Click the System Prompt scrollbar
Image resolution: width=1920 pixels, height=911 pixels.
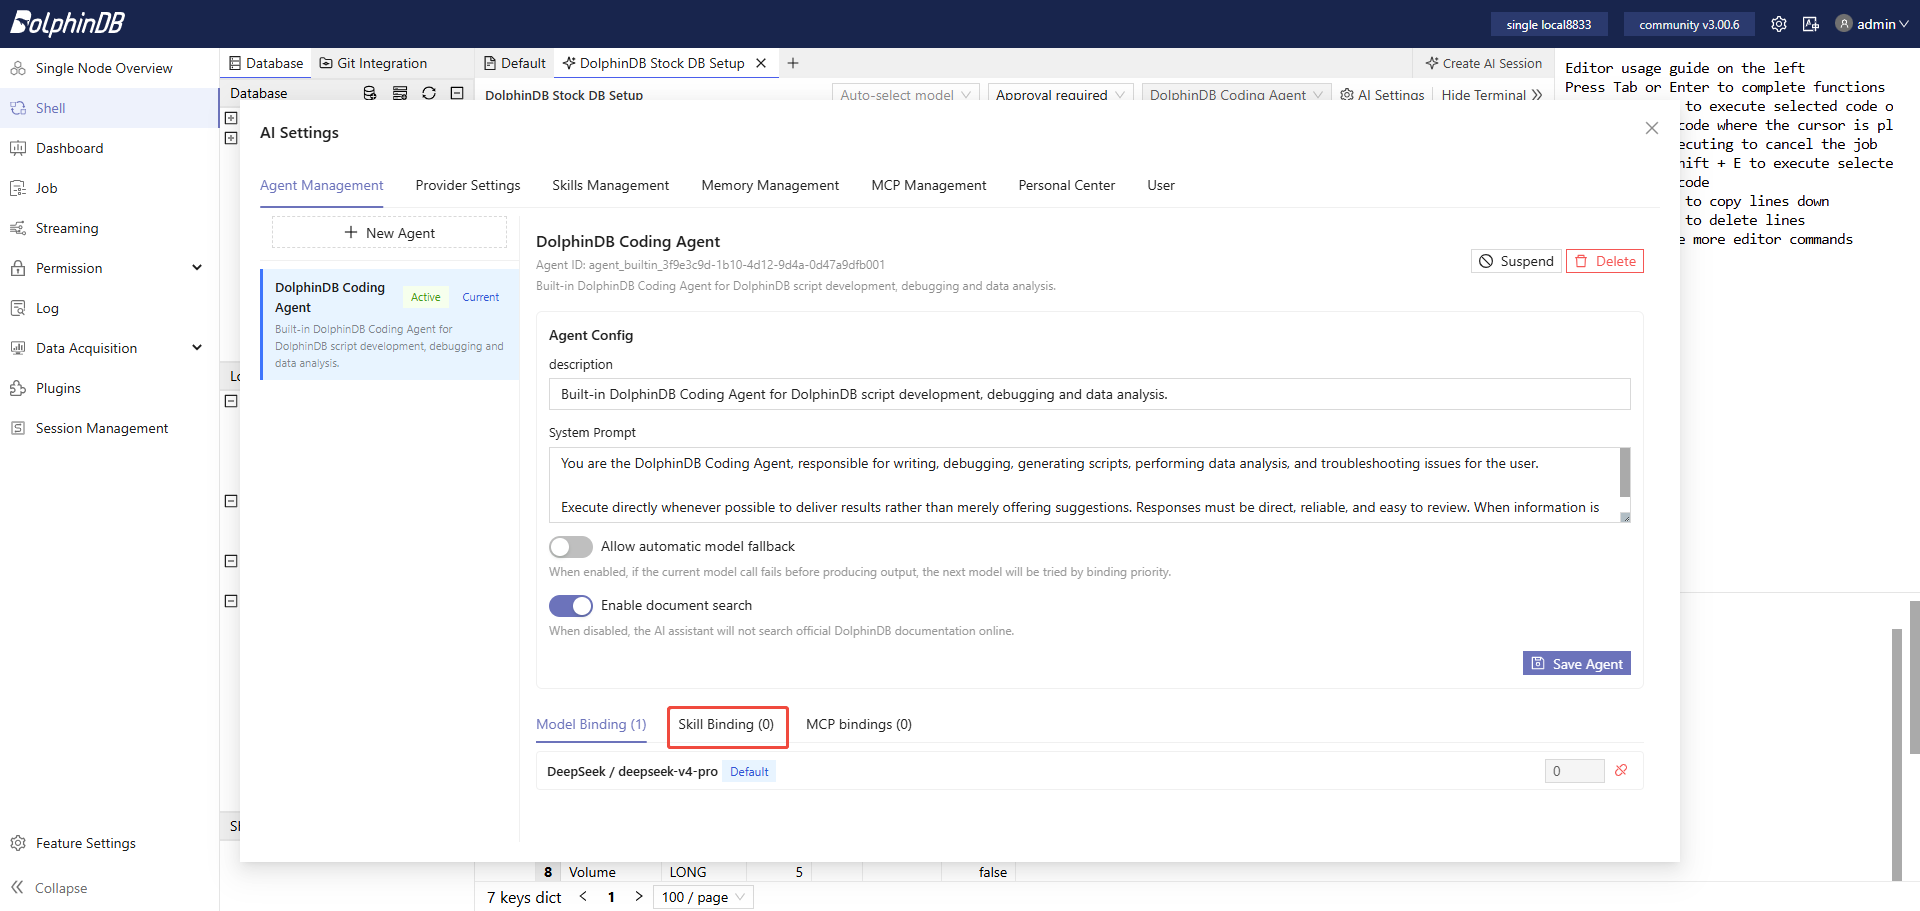(x=1625, y=472)
